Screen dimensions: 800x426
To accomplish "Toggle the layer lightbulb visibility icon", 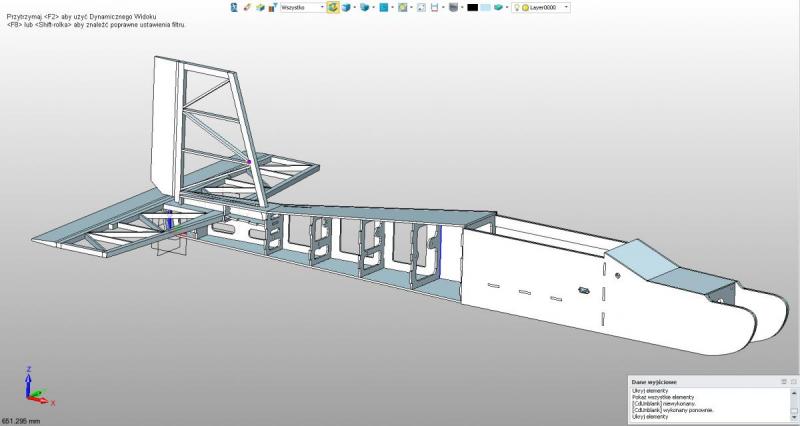I will 515,7.
